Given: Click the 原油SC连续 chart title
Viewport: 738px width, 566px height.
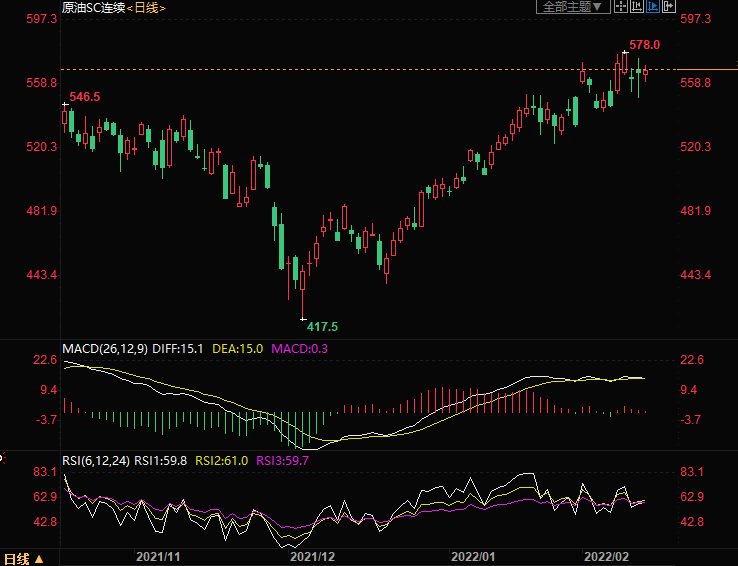Looking at the screenshot, I should [93, 8].
